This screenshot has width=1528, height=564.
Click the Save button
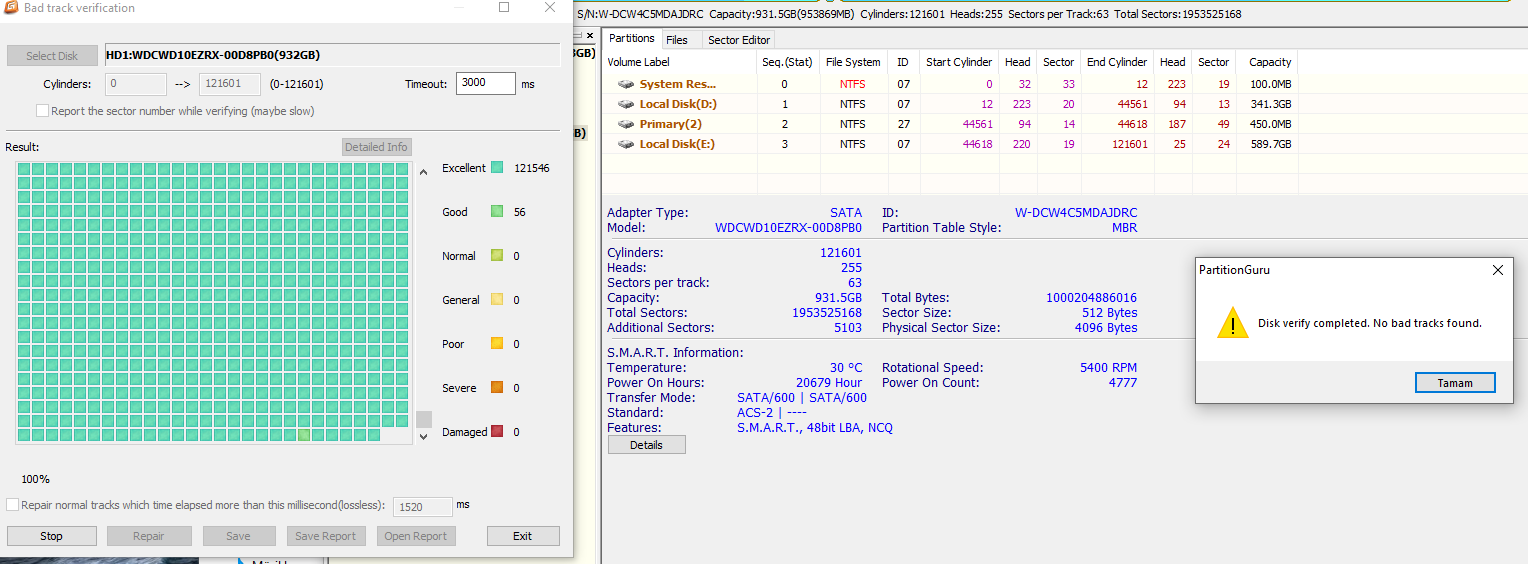pos(239,536)
